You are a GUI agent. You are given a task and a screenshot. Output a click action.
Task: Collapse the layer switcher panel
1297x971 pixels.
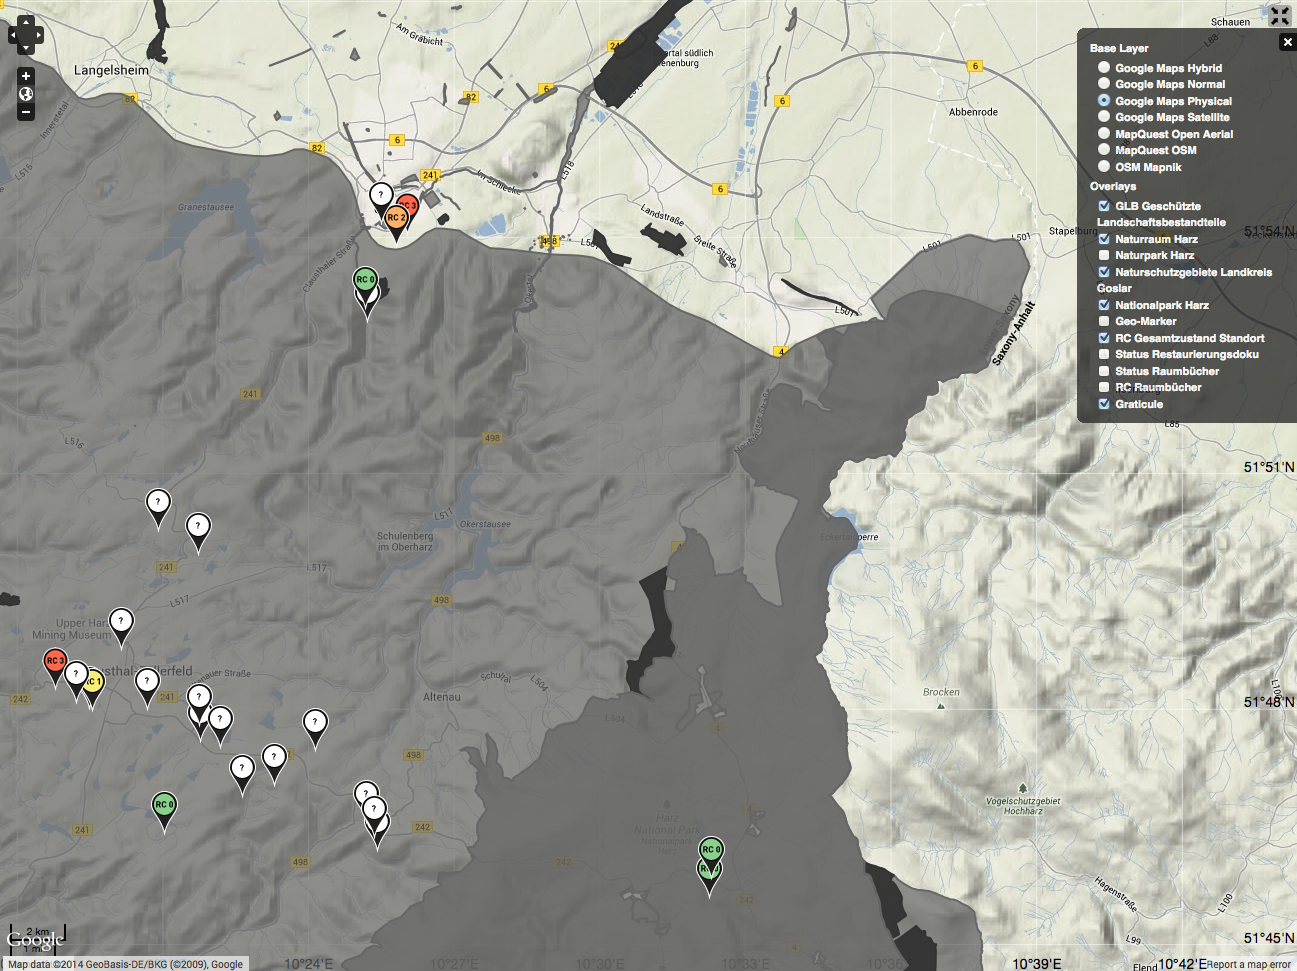(x=1287, y=42)
